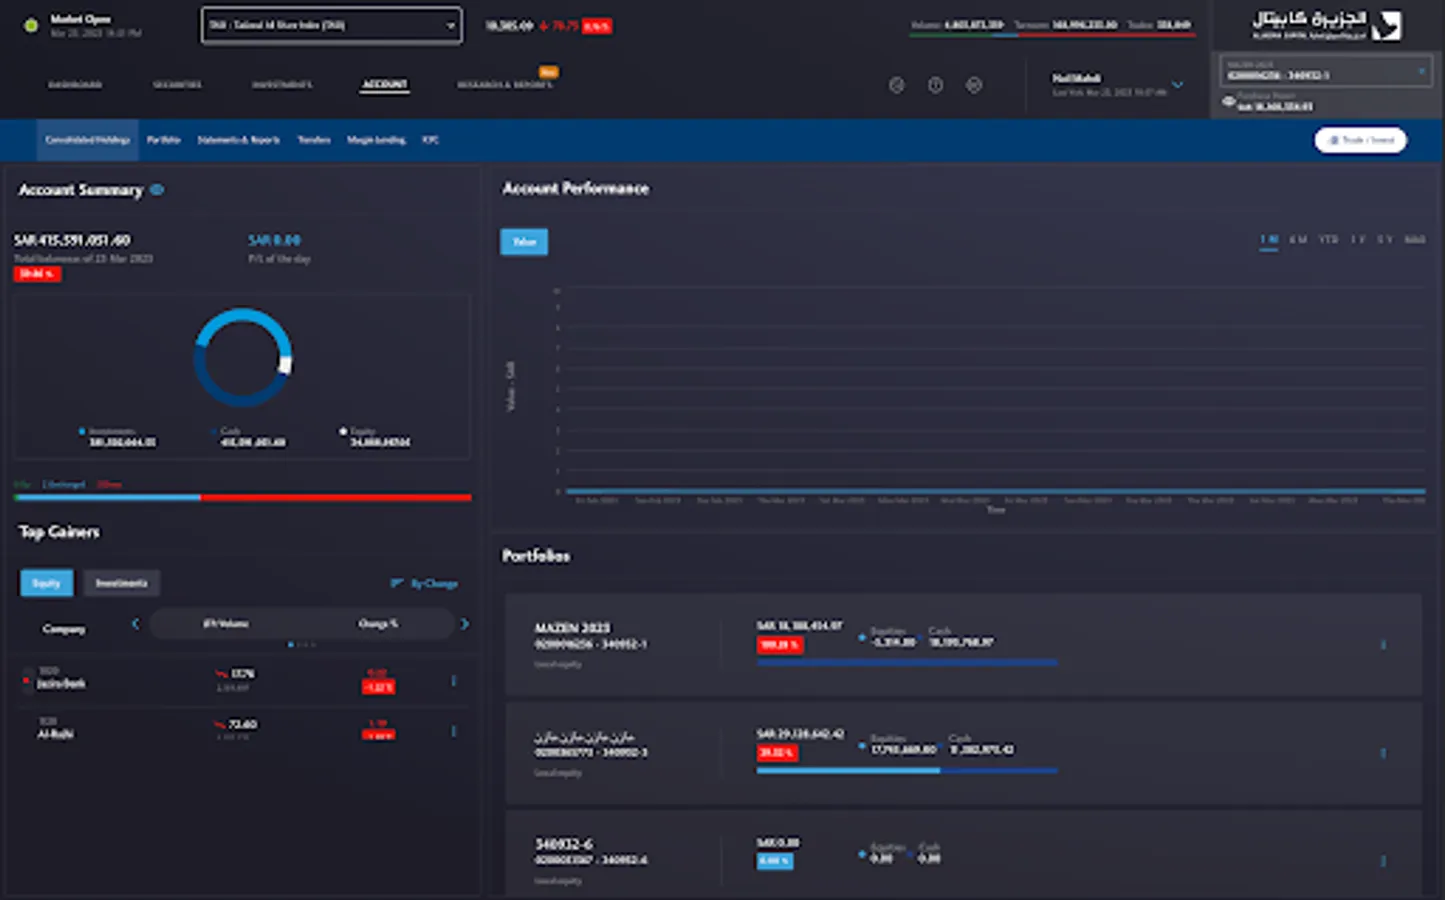Switch to the Statements & Reports tab

pyautogui.click(x=238, y=140)
